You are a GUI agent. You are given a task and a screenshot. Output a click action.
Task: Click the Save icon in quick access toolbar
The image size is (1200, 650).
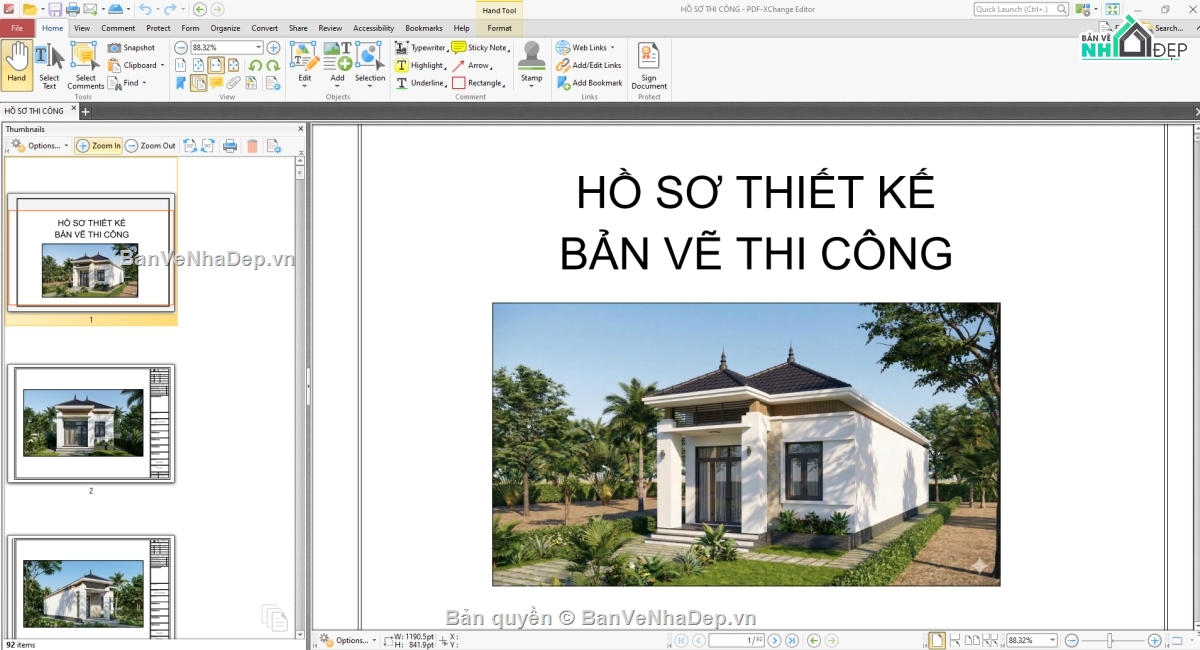point(55,9)
